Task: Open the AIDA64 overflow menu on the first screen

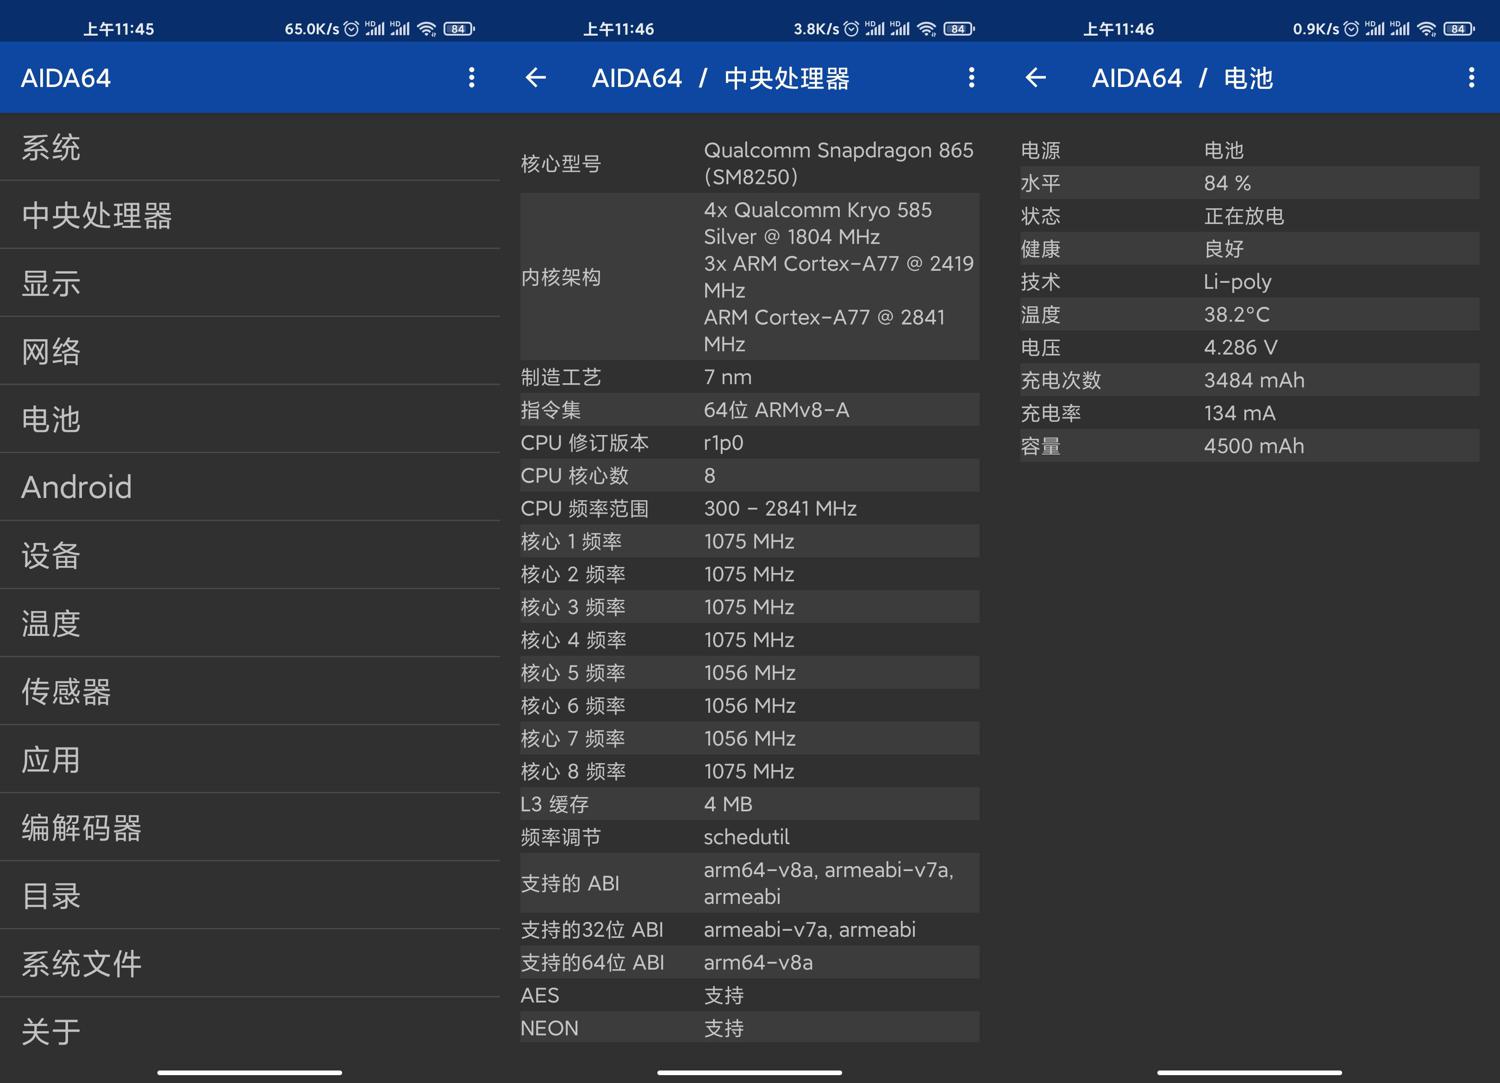Action: [471, 77]
